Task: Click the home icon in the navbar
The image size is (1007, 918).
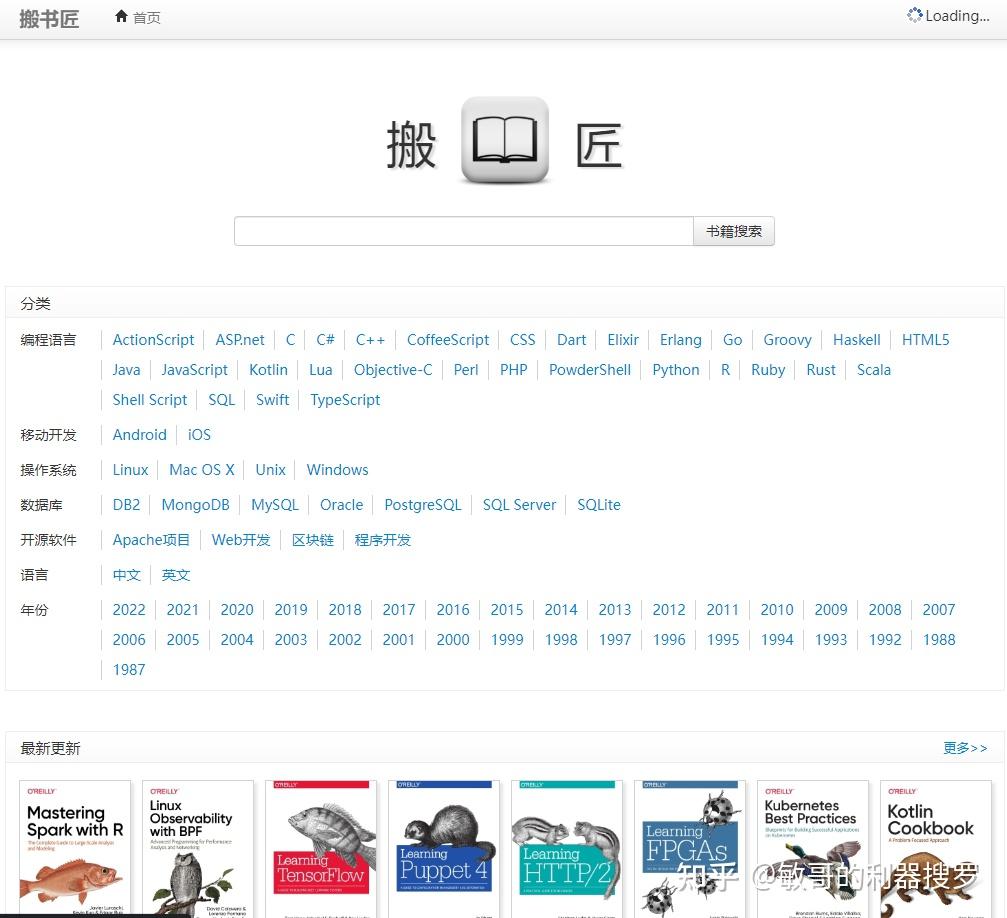Action: 121,17
